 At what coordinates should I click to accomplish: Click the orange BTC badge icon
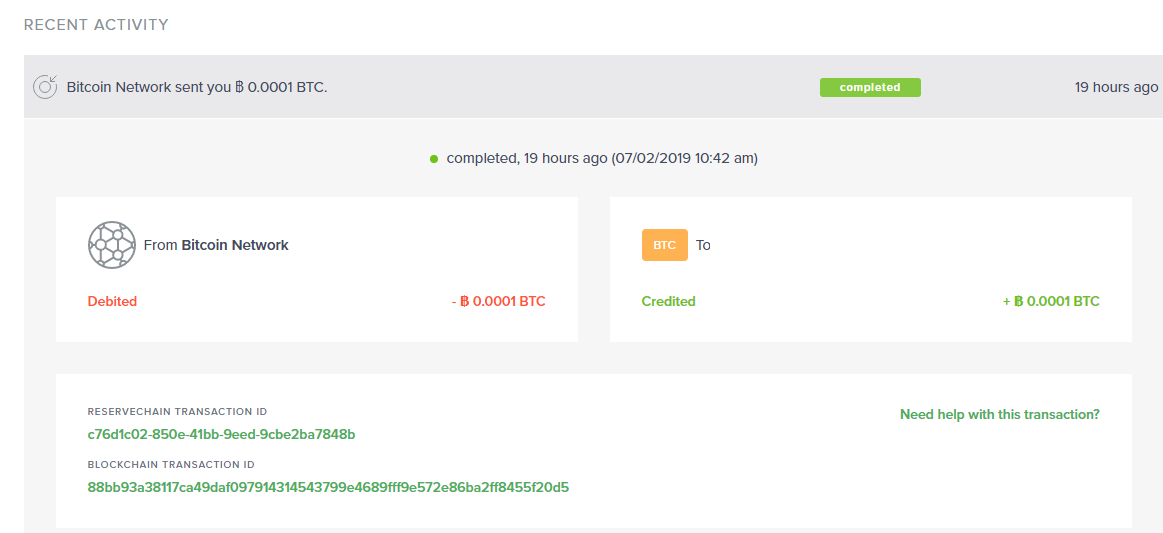click(x=665, y=245)
